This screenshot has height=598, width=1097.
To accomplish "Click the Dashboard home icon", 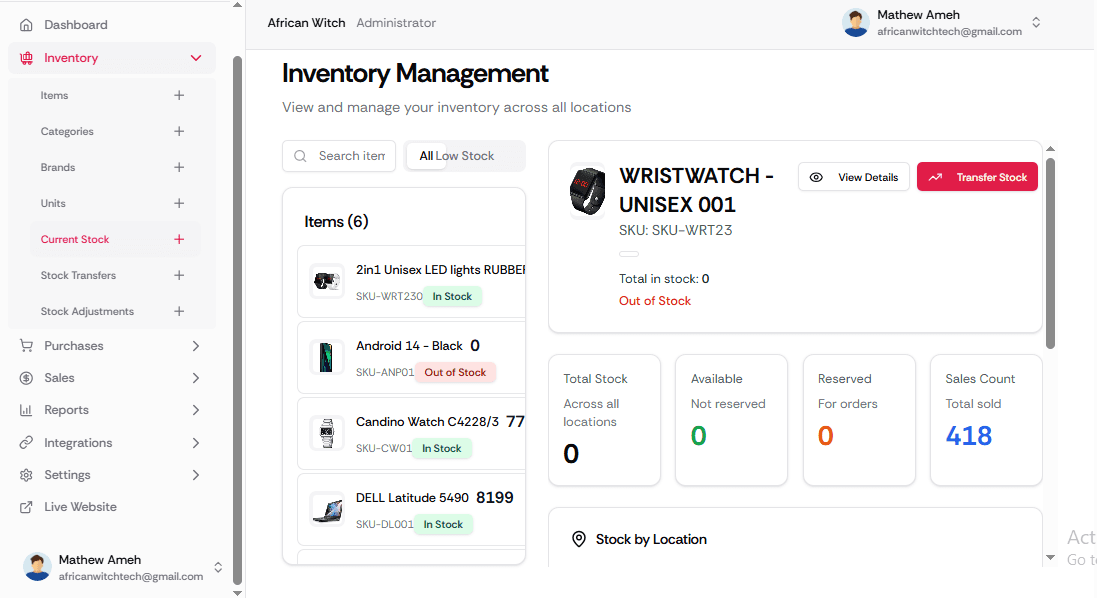I will coord(25,24).
